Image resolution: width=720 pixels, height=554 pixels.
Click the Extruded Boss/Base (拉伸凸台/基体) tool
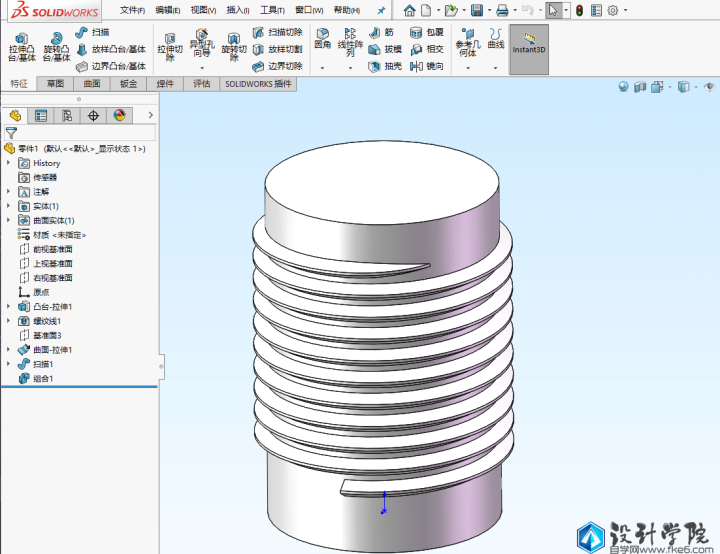(x=21, y=46)
